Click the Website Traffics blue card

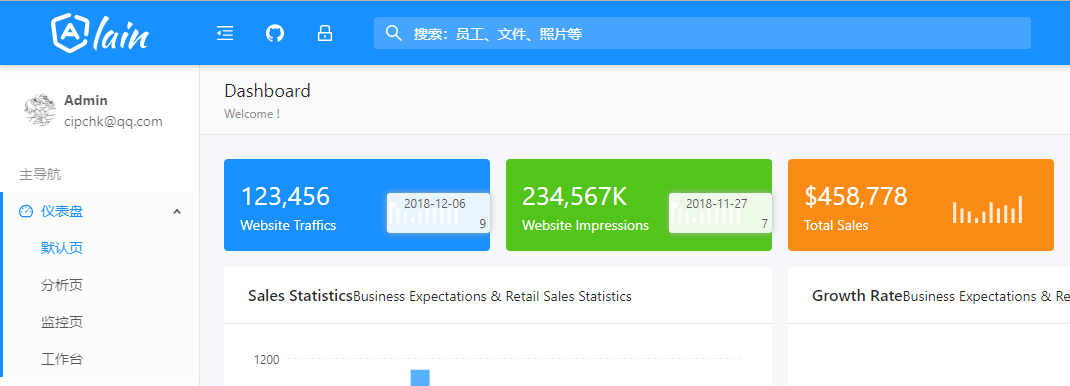pyautogui.click(x=357, y=205)
